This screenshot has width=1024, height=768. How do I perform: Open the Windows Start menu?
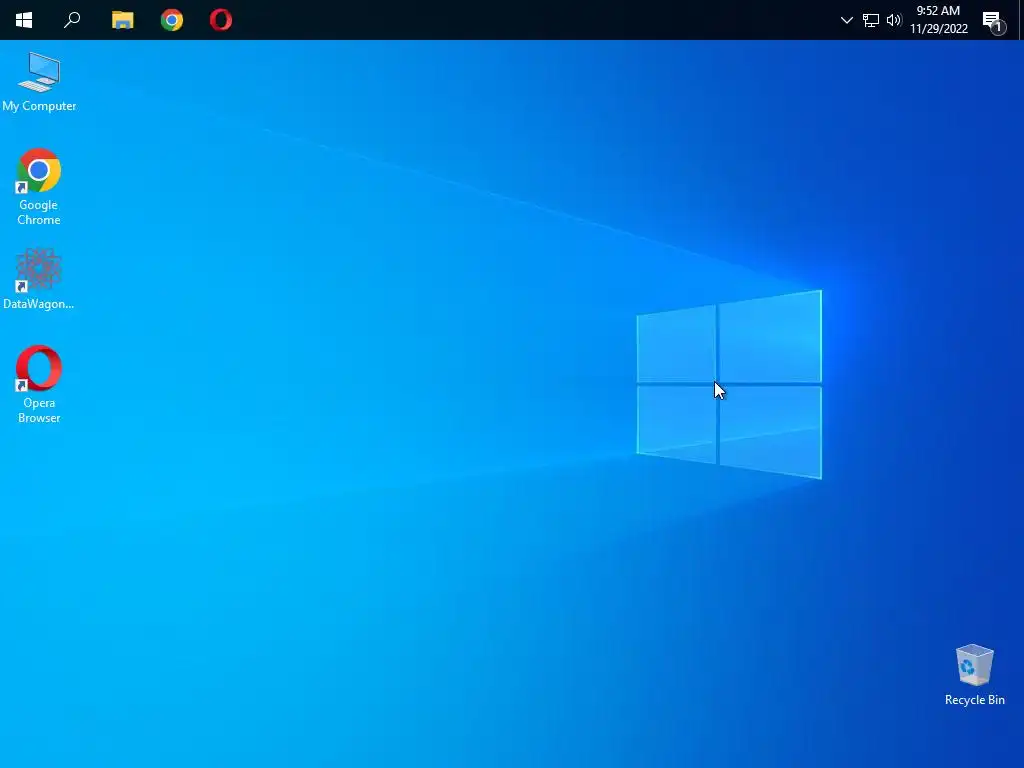pyautogui.click(x=24, y=20)
